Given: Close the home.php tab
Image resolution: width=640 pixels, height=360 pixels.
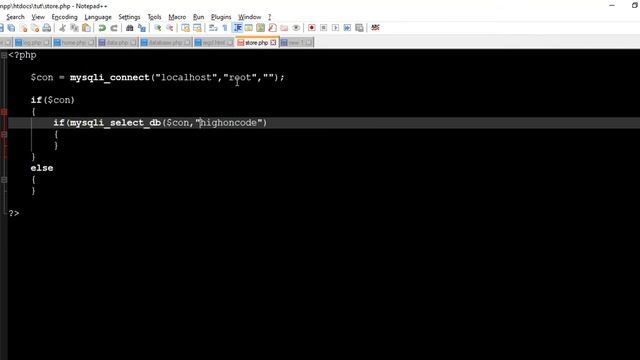Looking at the screenshot, I should [x=91, y=42].
